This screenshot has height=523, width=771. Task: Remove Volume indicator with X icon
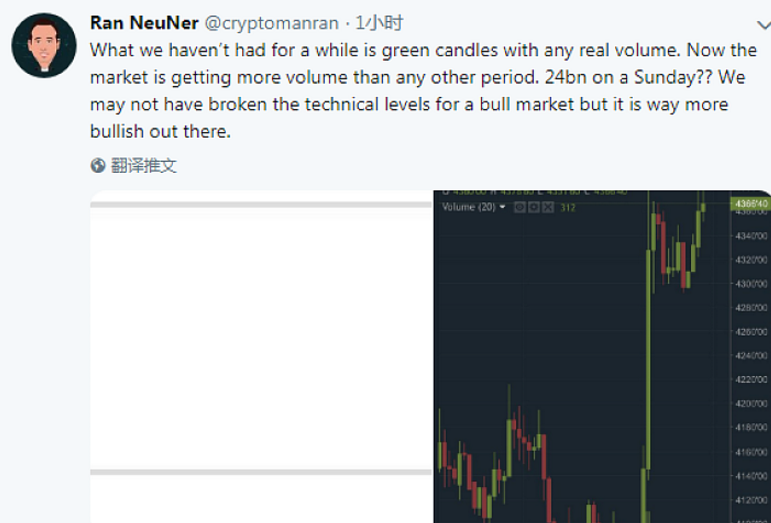click(x=547, y=207)
